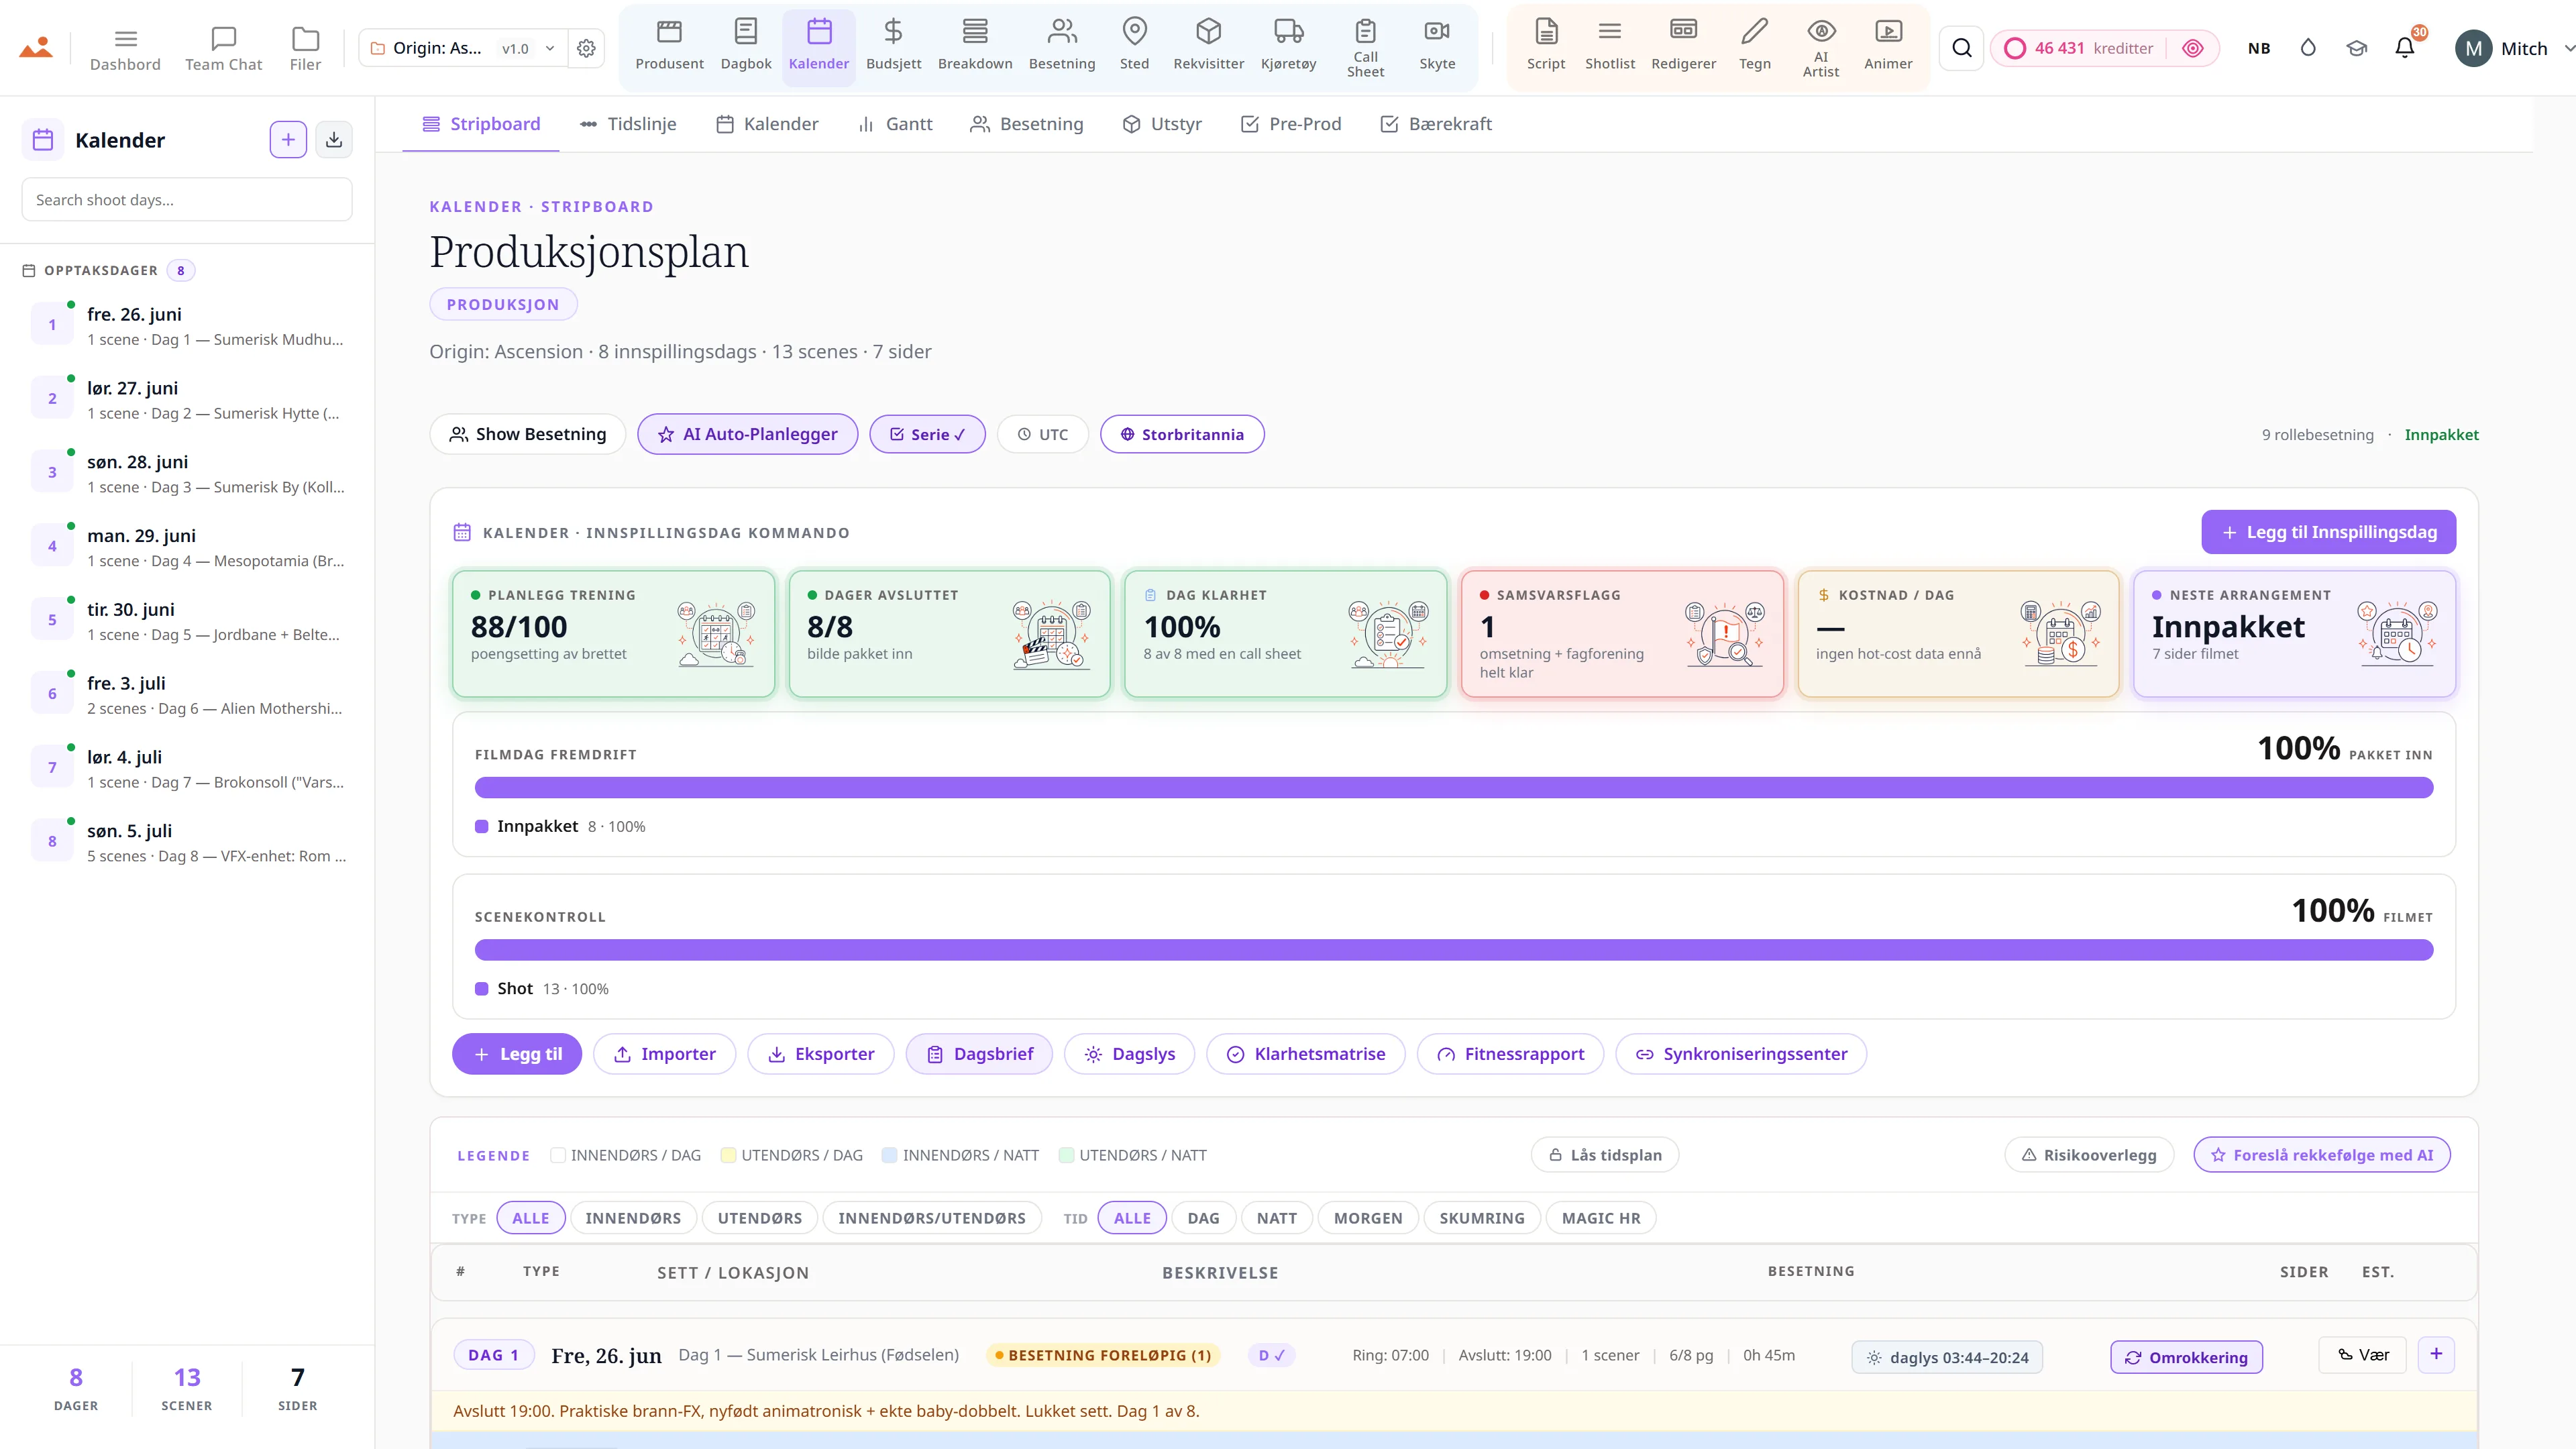The height and width of the screenshot is (1449, 2576).
Task: Open Dashbord from the top bar
Action: coord(125,48)
